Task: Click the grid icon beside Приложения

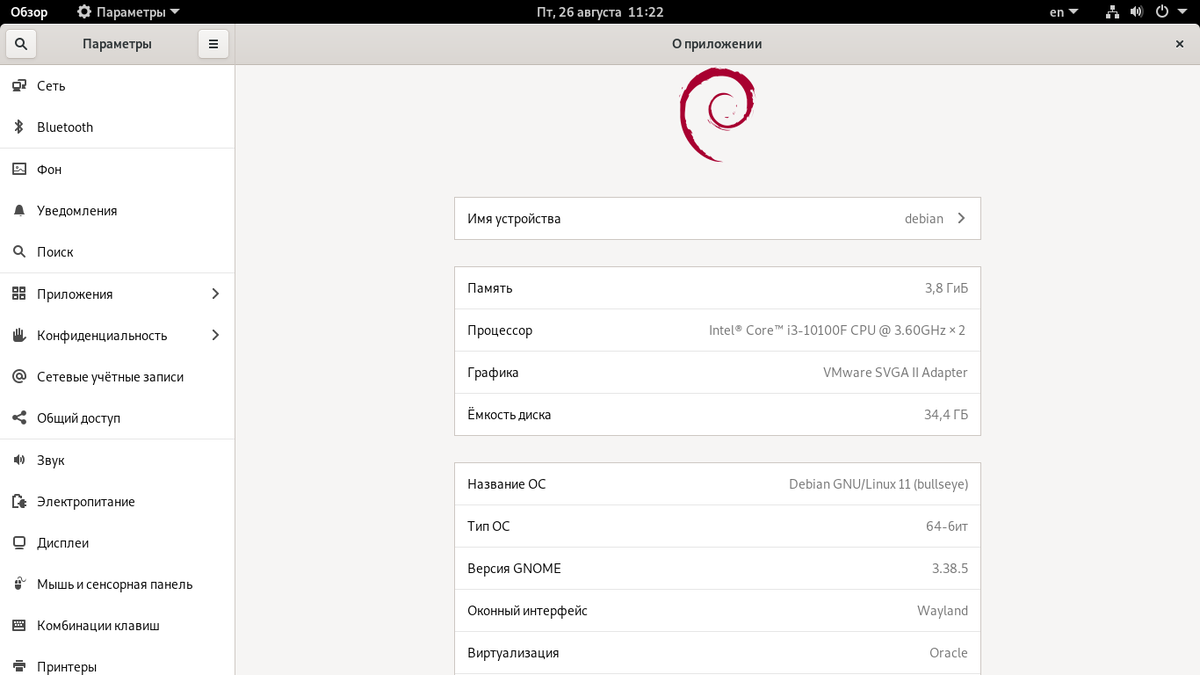Action: (x=18, y=294)
